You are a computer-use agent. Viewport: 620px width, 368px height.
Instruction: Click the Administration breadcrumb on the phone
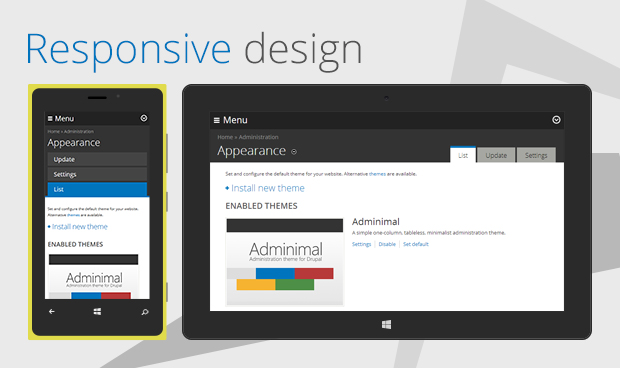(79, 132)
